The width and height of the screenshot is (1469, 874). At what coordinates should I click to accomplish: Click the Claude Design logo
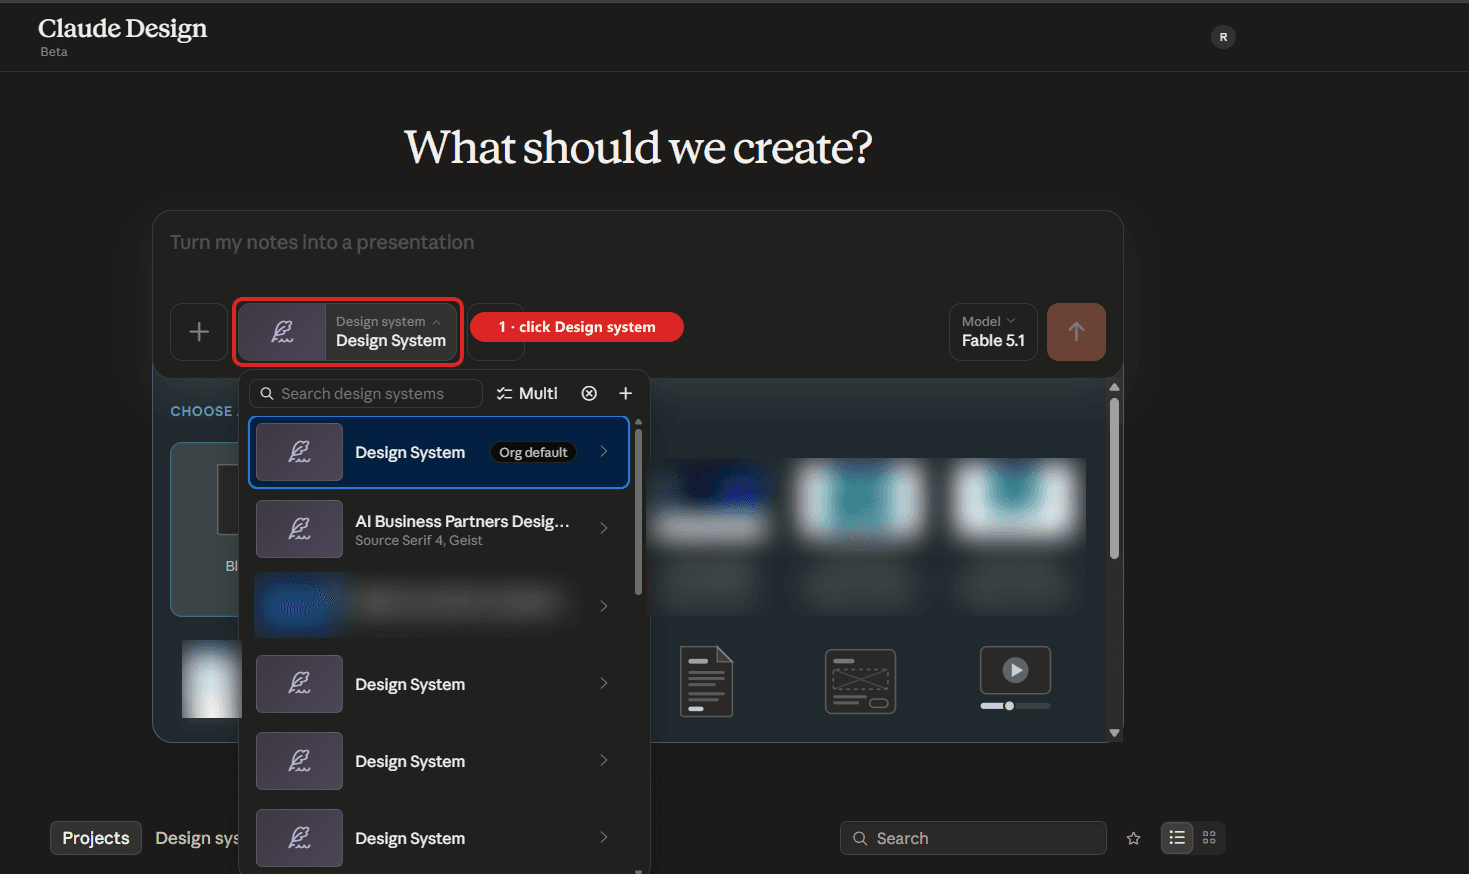click(x=122, y=29)
